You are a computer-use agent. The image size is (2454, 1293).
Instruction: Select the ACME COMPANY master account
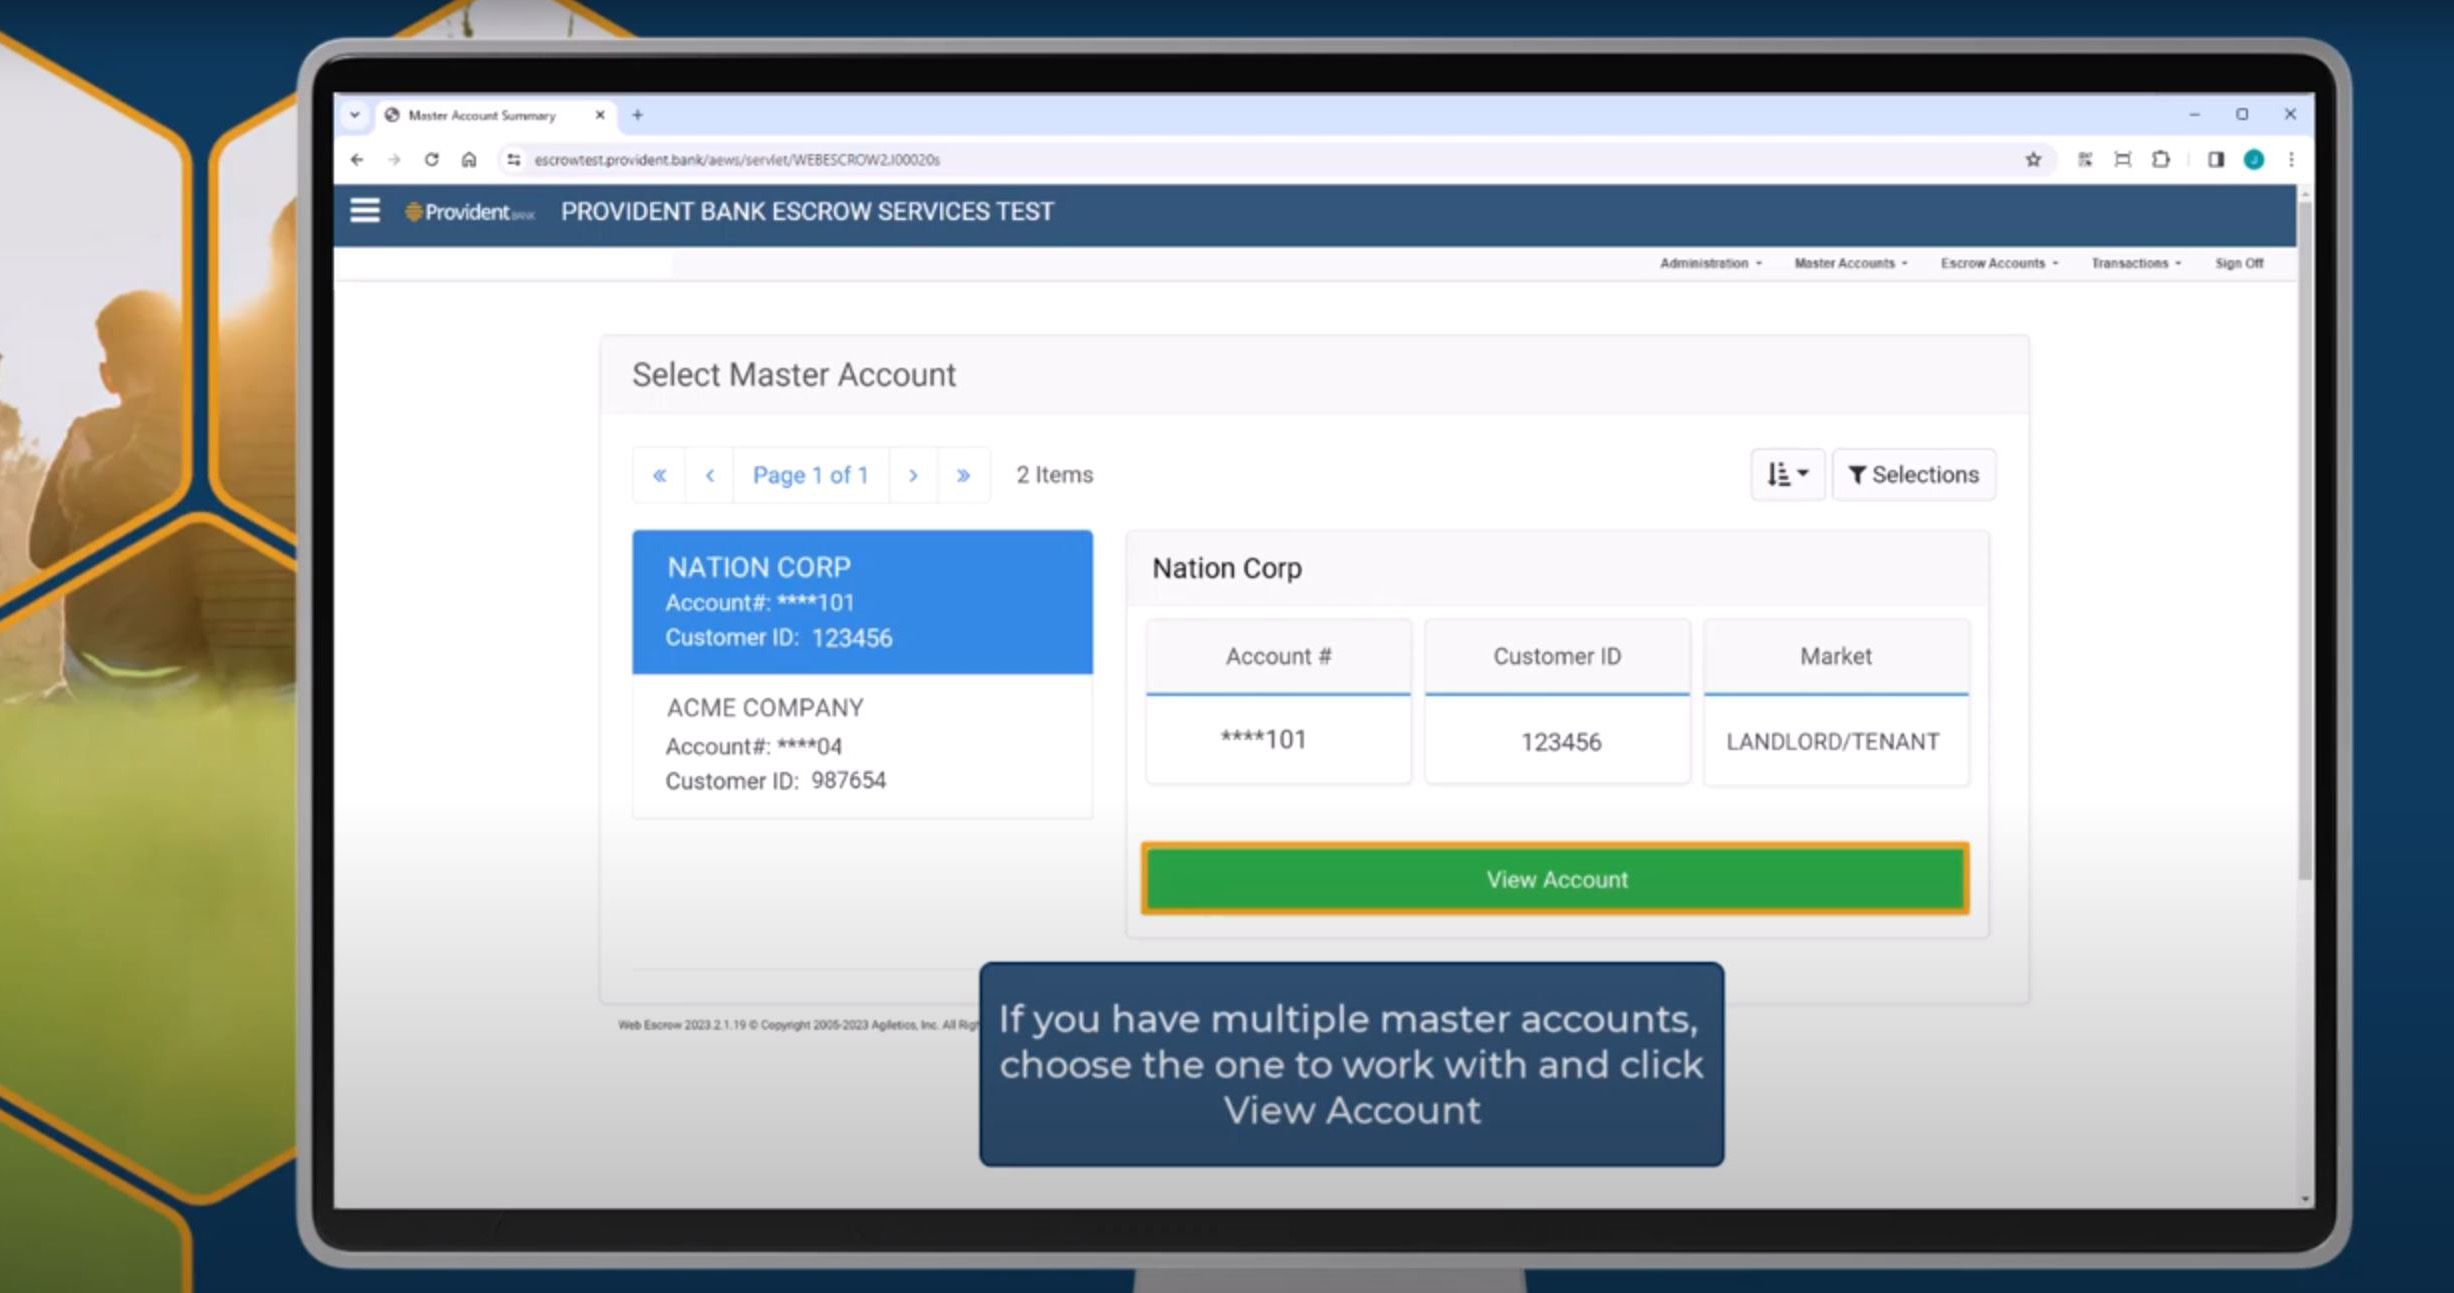(862, 745)
